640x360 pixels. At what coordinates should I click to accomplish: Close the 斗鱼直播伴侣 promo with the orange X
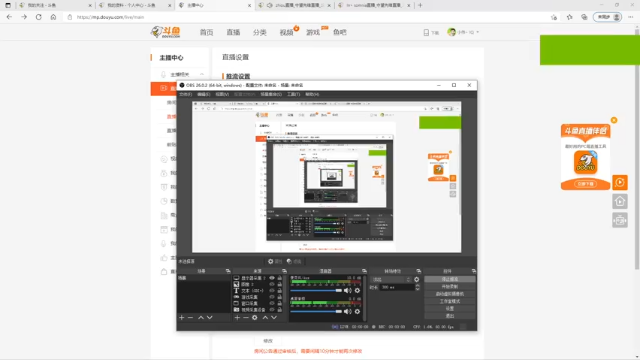coord(614,120)
